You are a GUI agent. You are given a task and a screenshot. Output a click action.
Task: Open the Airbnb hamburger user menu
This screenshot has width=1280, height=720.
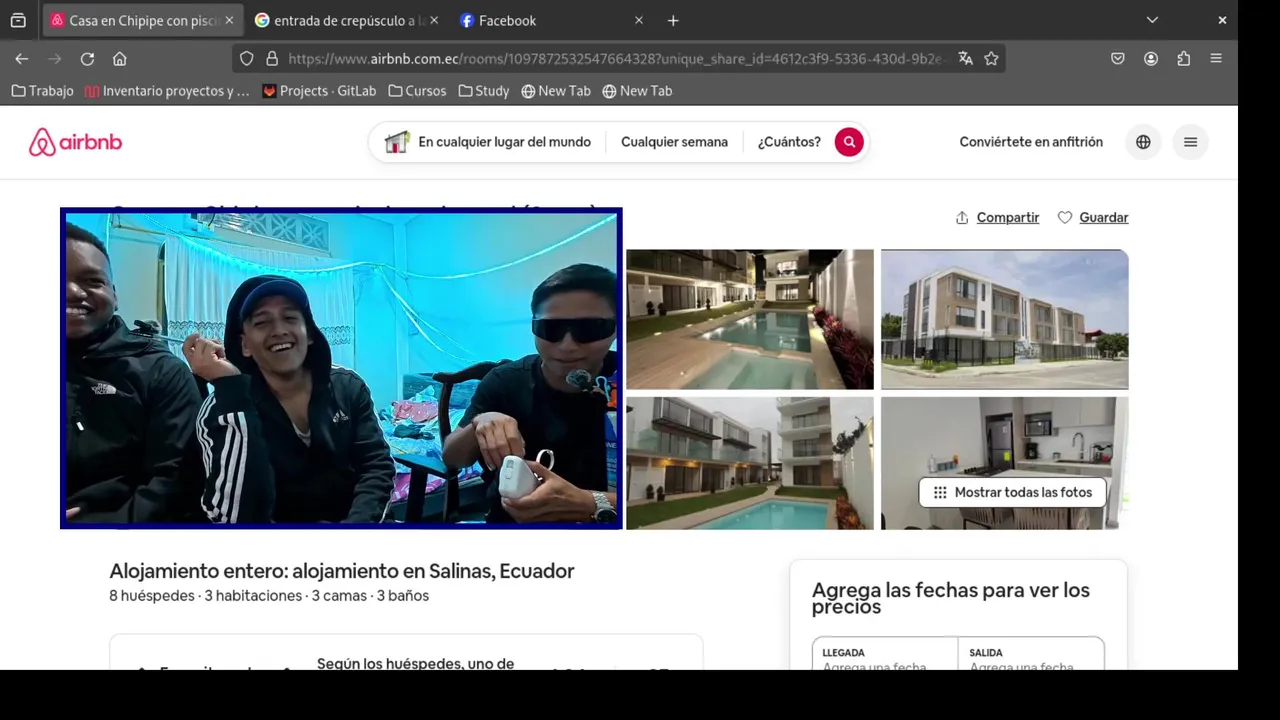(1190, 142)
